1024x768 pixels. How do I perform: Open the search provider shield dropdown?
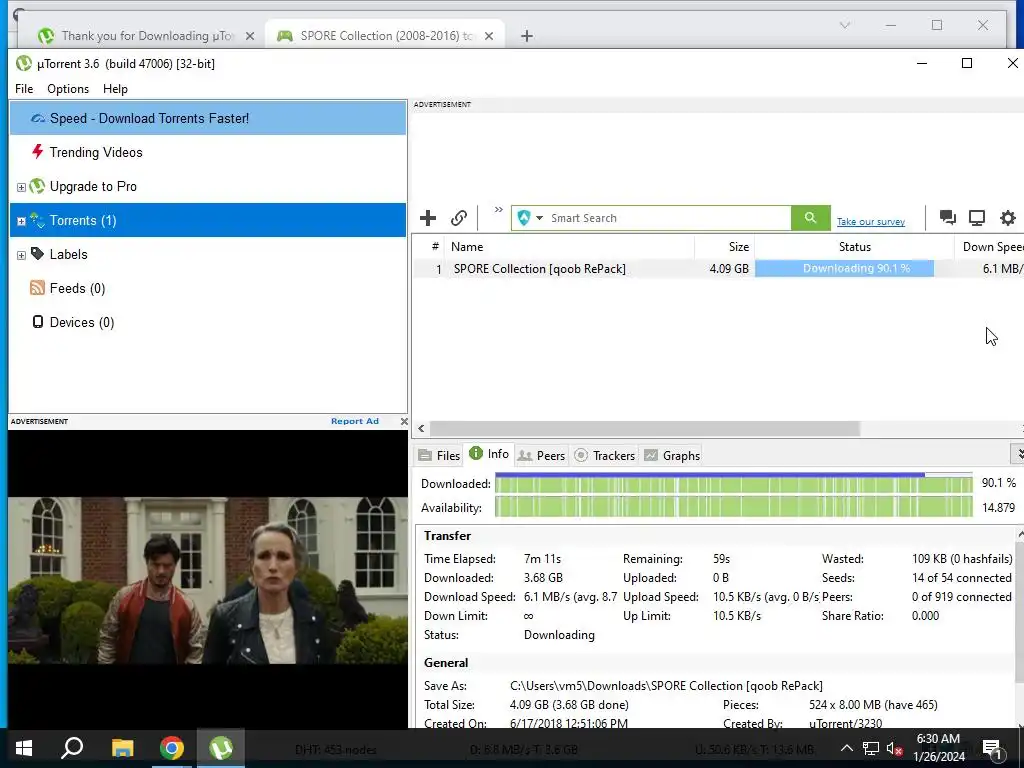tap(530, 218)
